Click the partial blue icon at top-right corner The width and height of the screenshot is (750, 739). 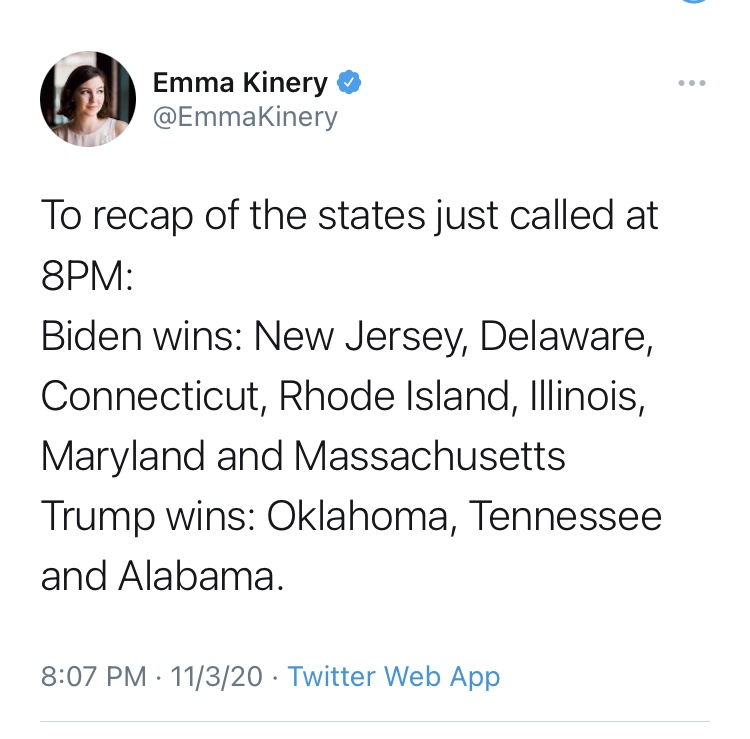[694, 1]
